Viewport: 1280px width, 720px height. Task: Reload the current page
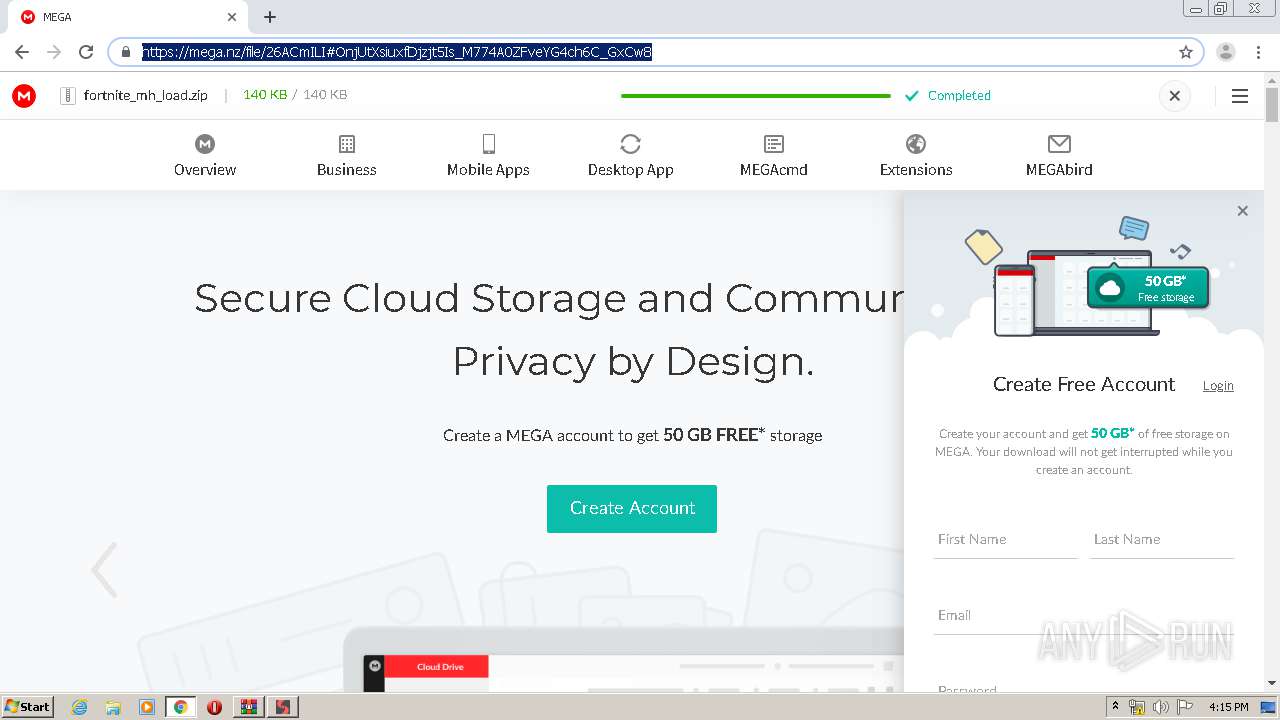[x=86, y=52]
